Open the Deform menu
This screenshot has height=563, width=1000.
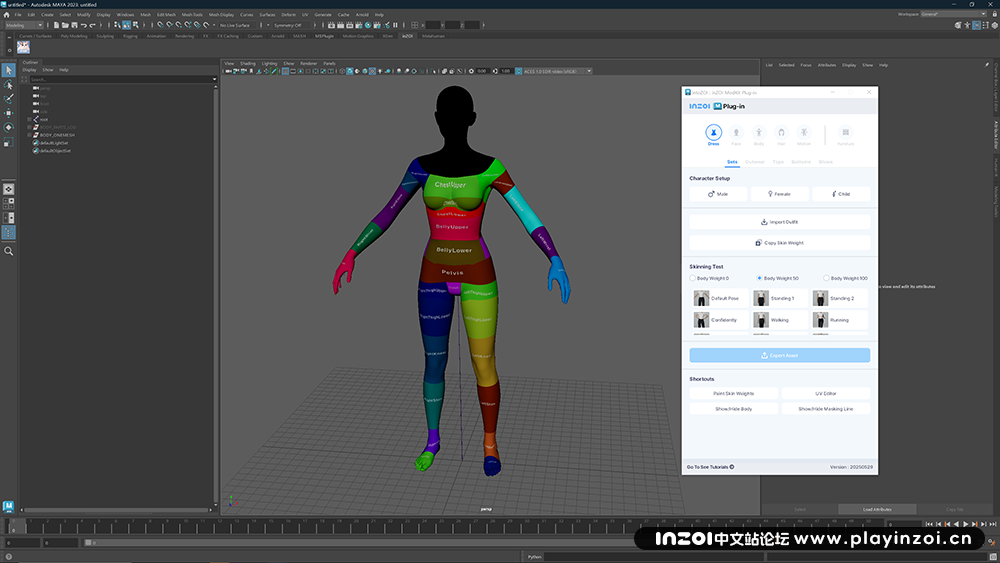(288, 15)
